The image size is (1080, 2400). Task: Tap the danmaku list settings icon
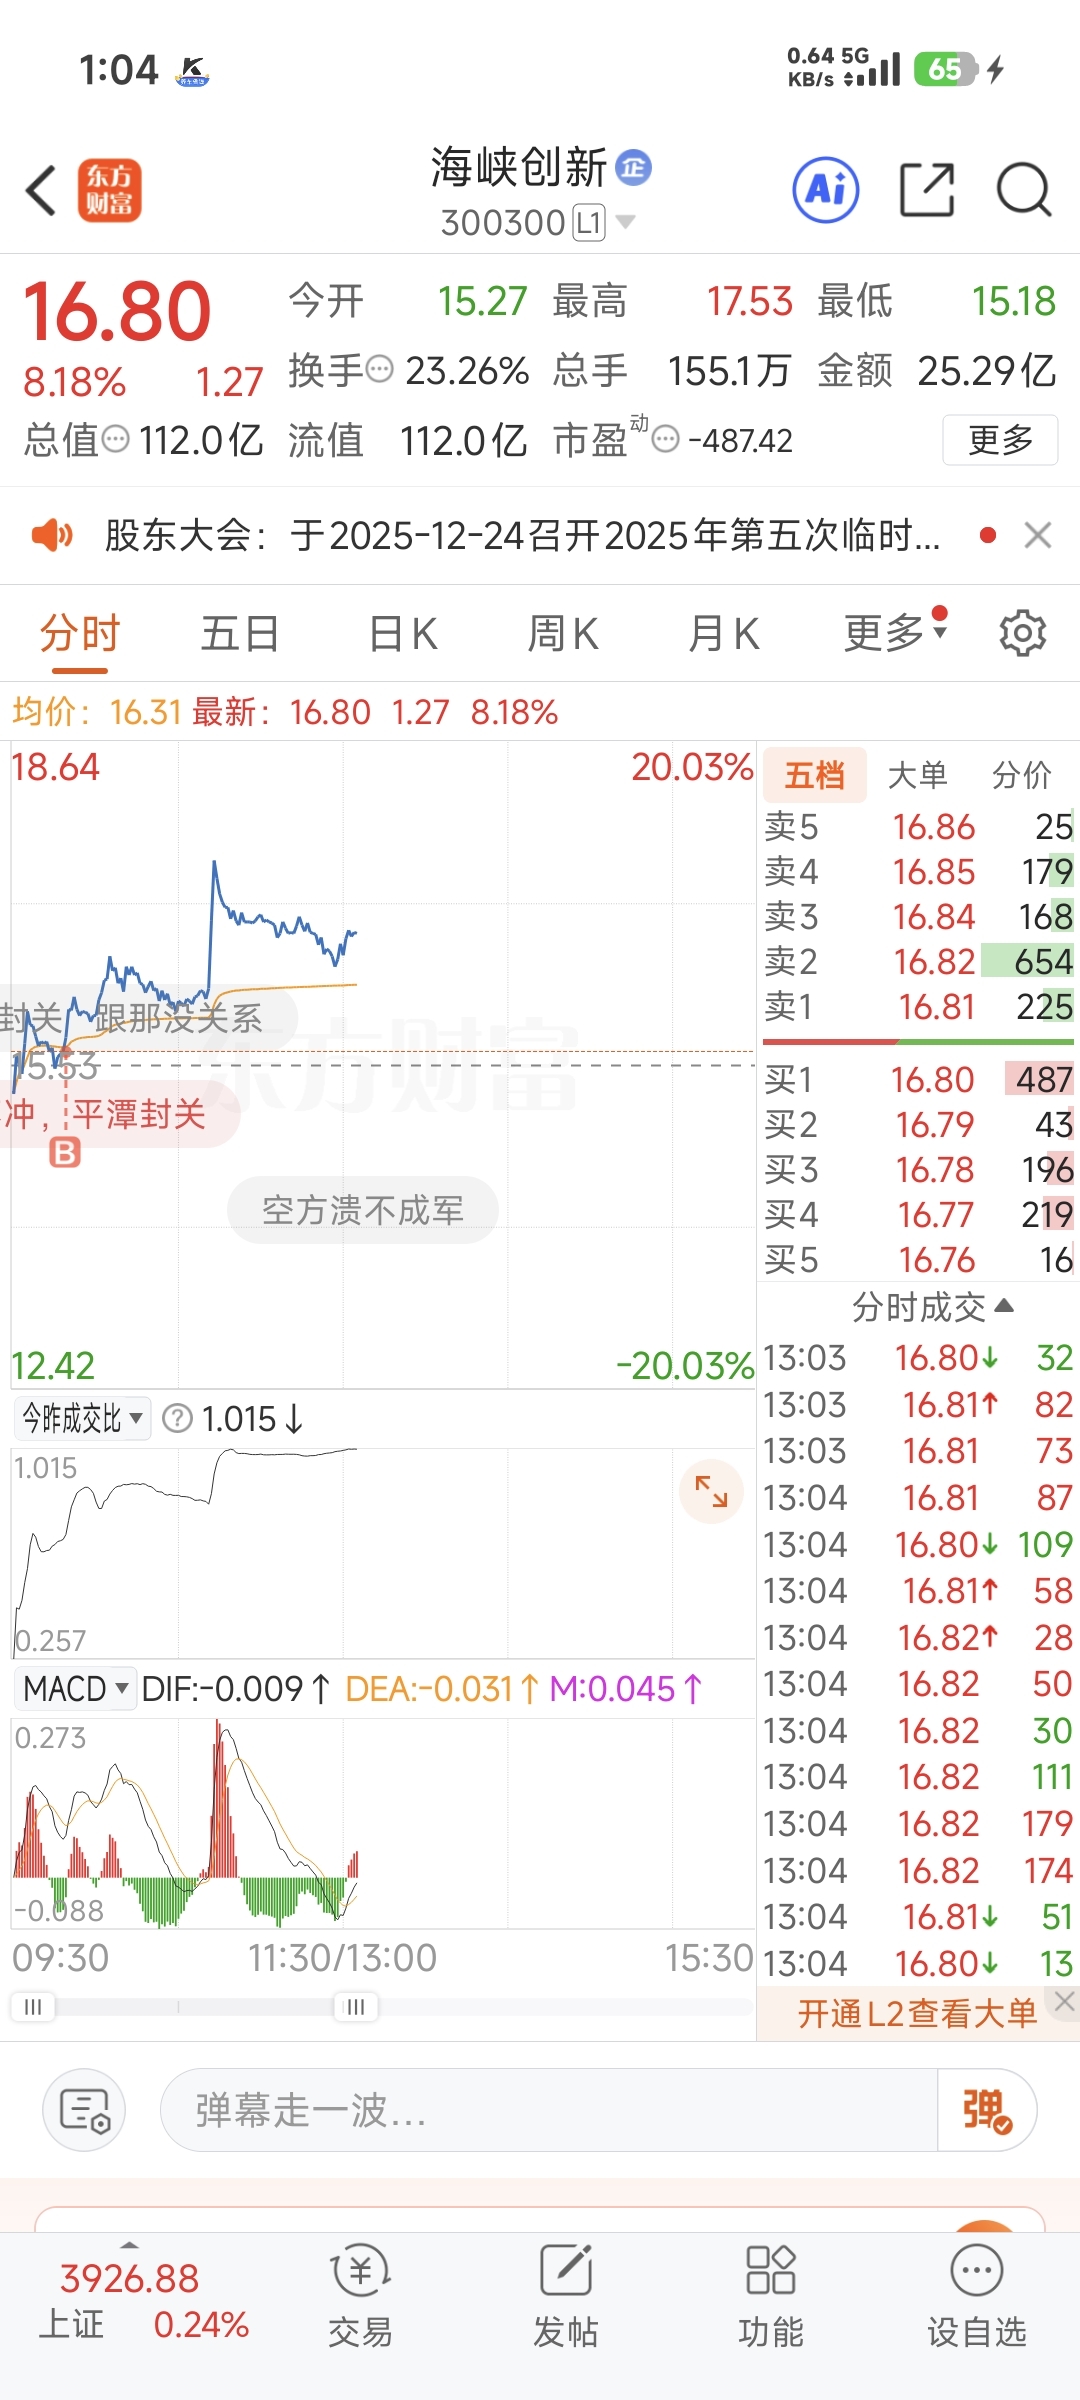coord(84,2111)
